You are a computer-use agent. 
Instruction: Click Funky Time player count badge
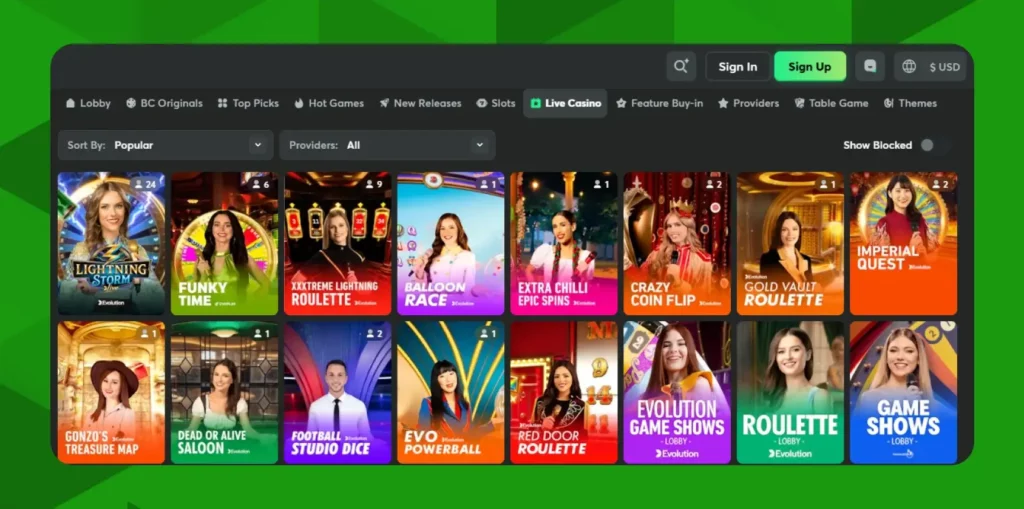pyautogui.click(x=261, y=184)
